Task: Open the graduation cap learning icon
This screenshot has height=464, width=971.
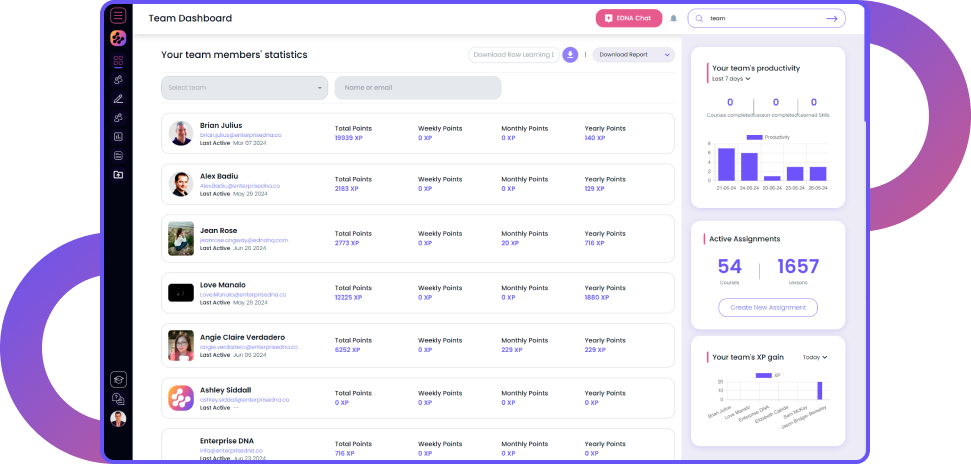Action: [x=118, y=379]
